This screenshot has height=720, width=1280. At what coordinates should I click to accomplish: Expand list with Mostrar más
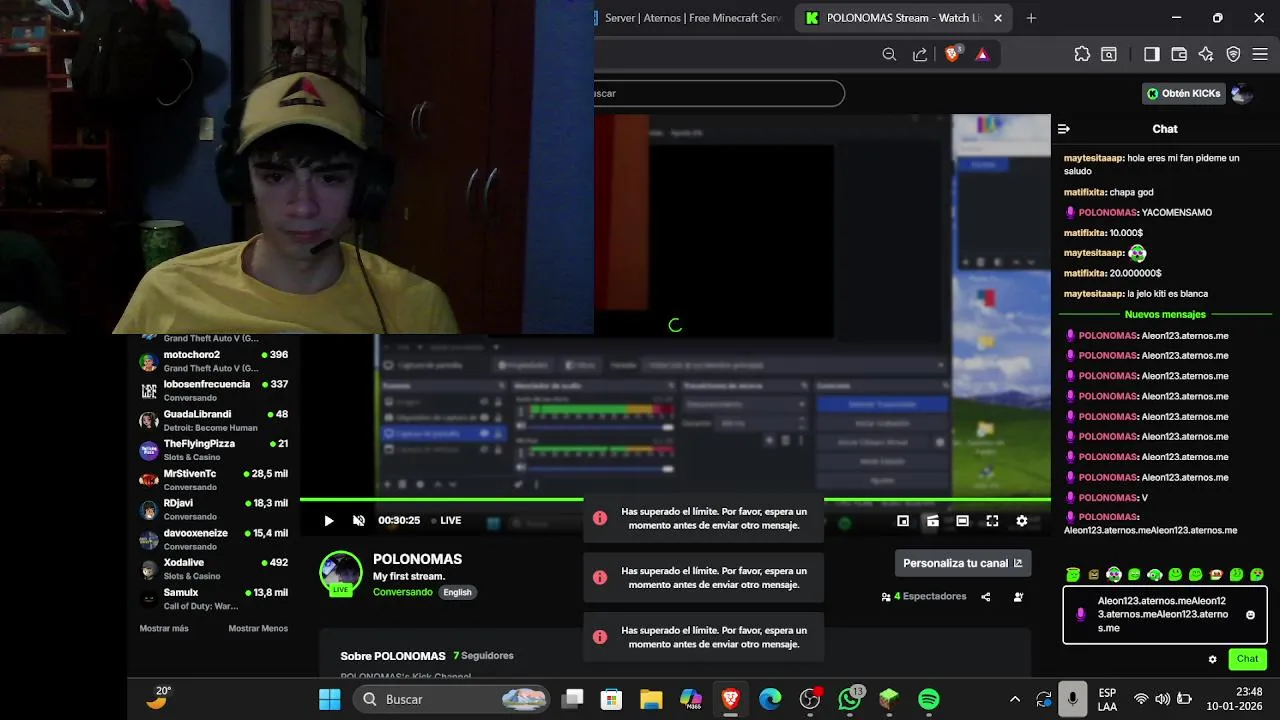pyautogui.click(x=164, y=629)
